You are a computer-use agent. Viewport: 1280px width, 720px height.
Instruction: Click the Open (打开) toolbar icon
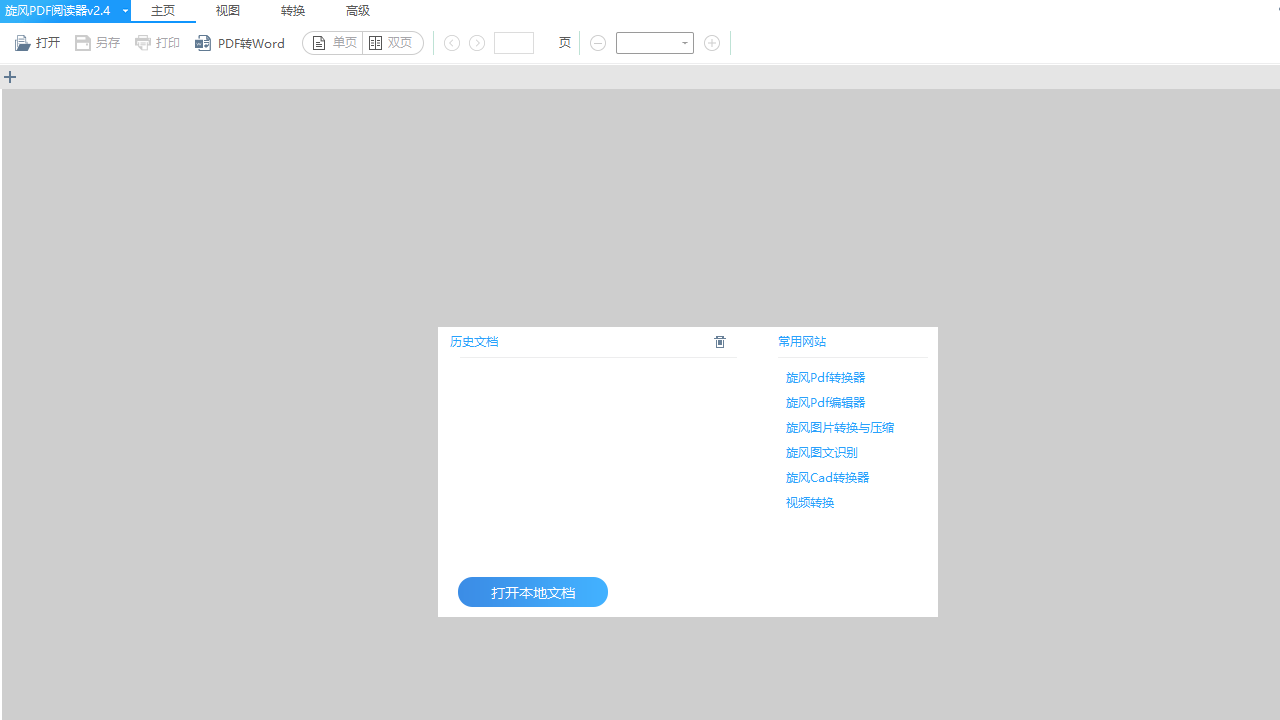[23, 43]
